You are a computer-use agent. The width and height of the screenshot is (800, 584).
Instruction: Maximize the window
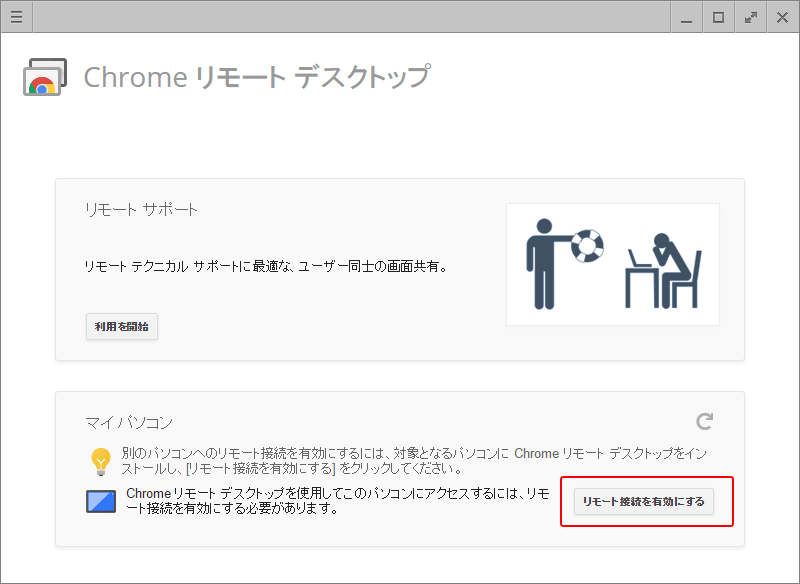(718, 17)
